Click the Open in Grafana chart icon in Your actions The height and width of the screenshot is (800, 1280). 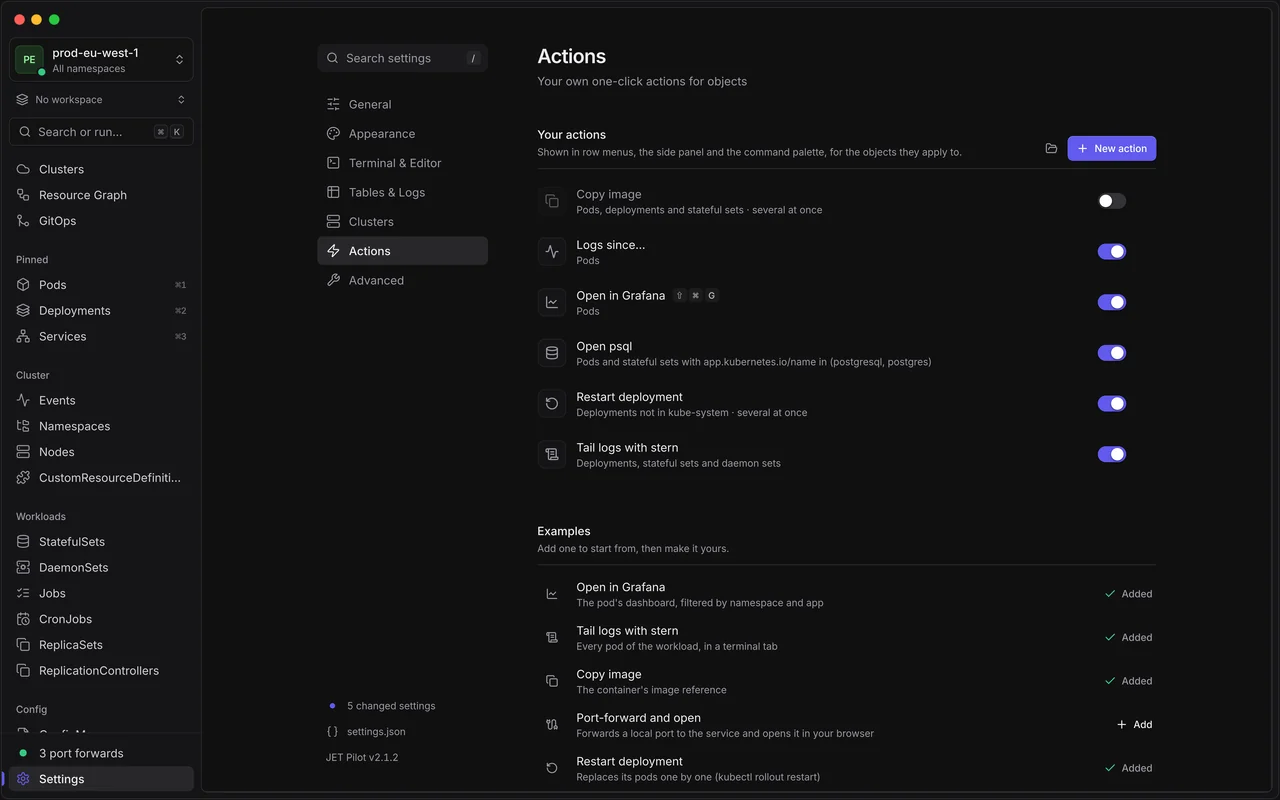click(x=552, y=302)
